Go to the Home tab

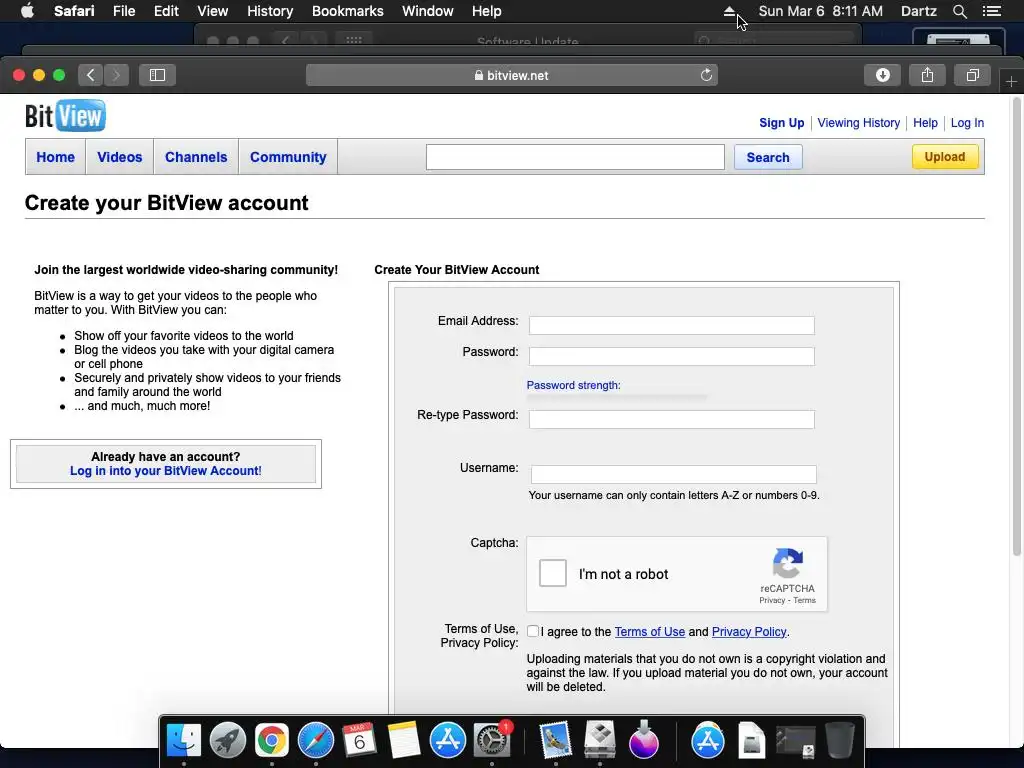point(56,157)
